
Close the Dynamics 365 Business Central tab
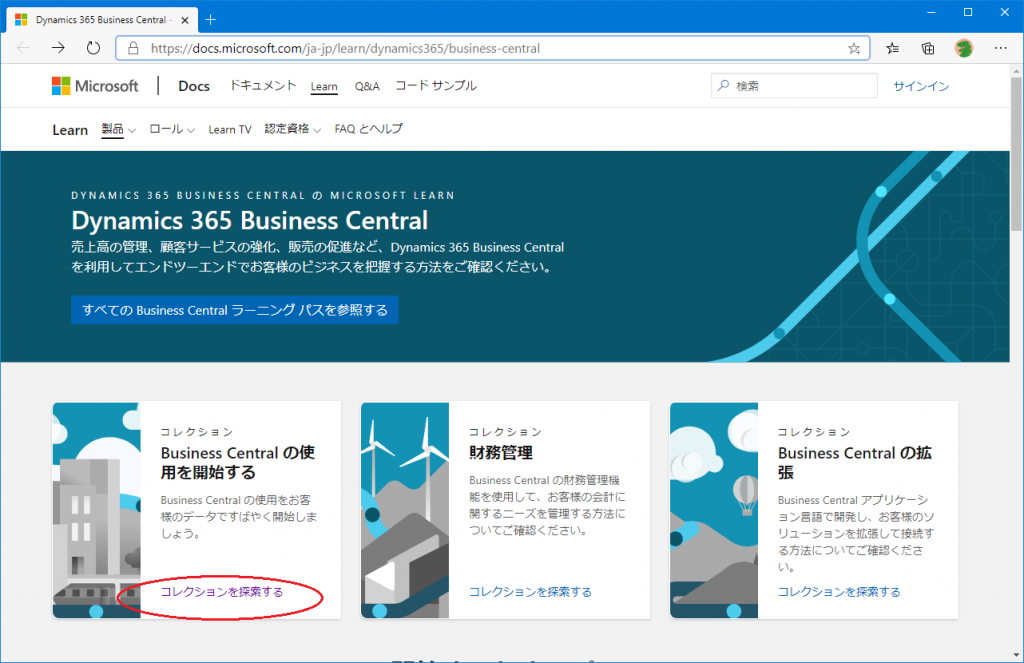[x=185, y=20]
